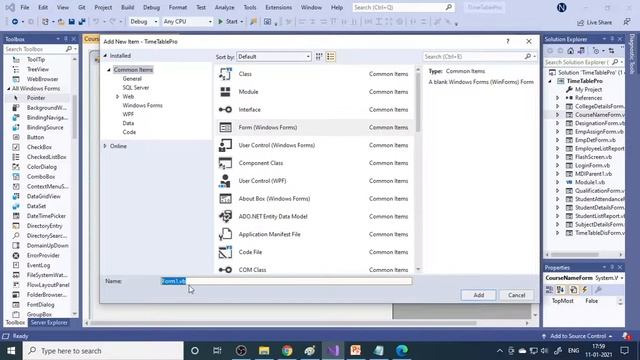Click the Add button

tap(478, 295)
